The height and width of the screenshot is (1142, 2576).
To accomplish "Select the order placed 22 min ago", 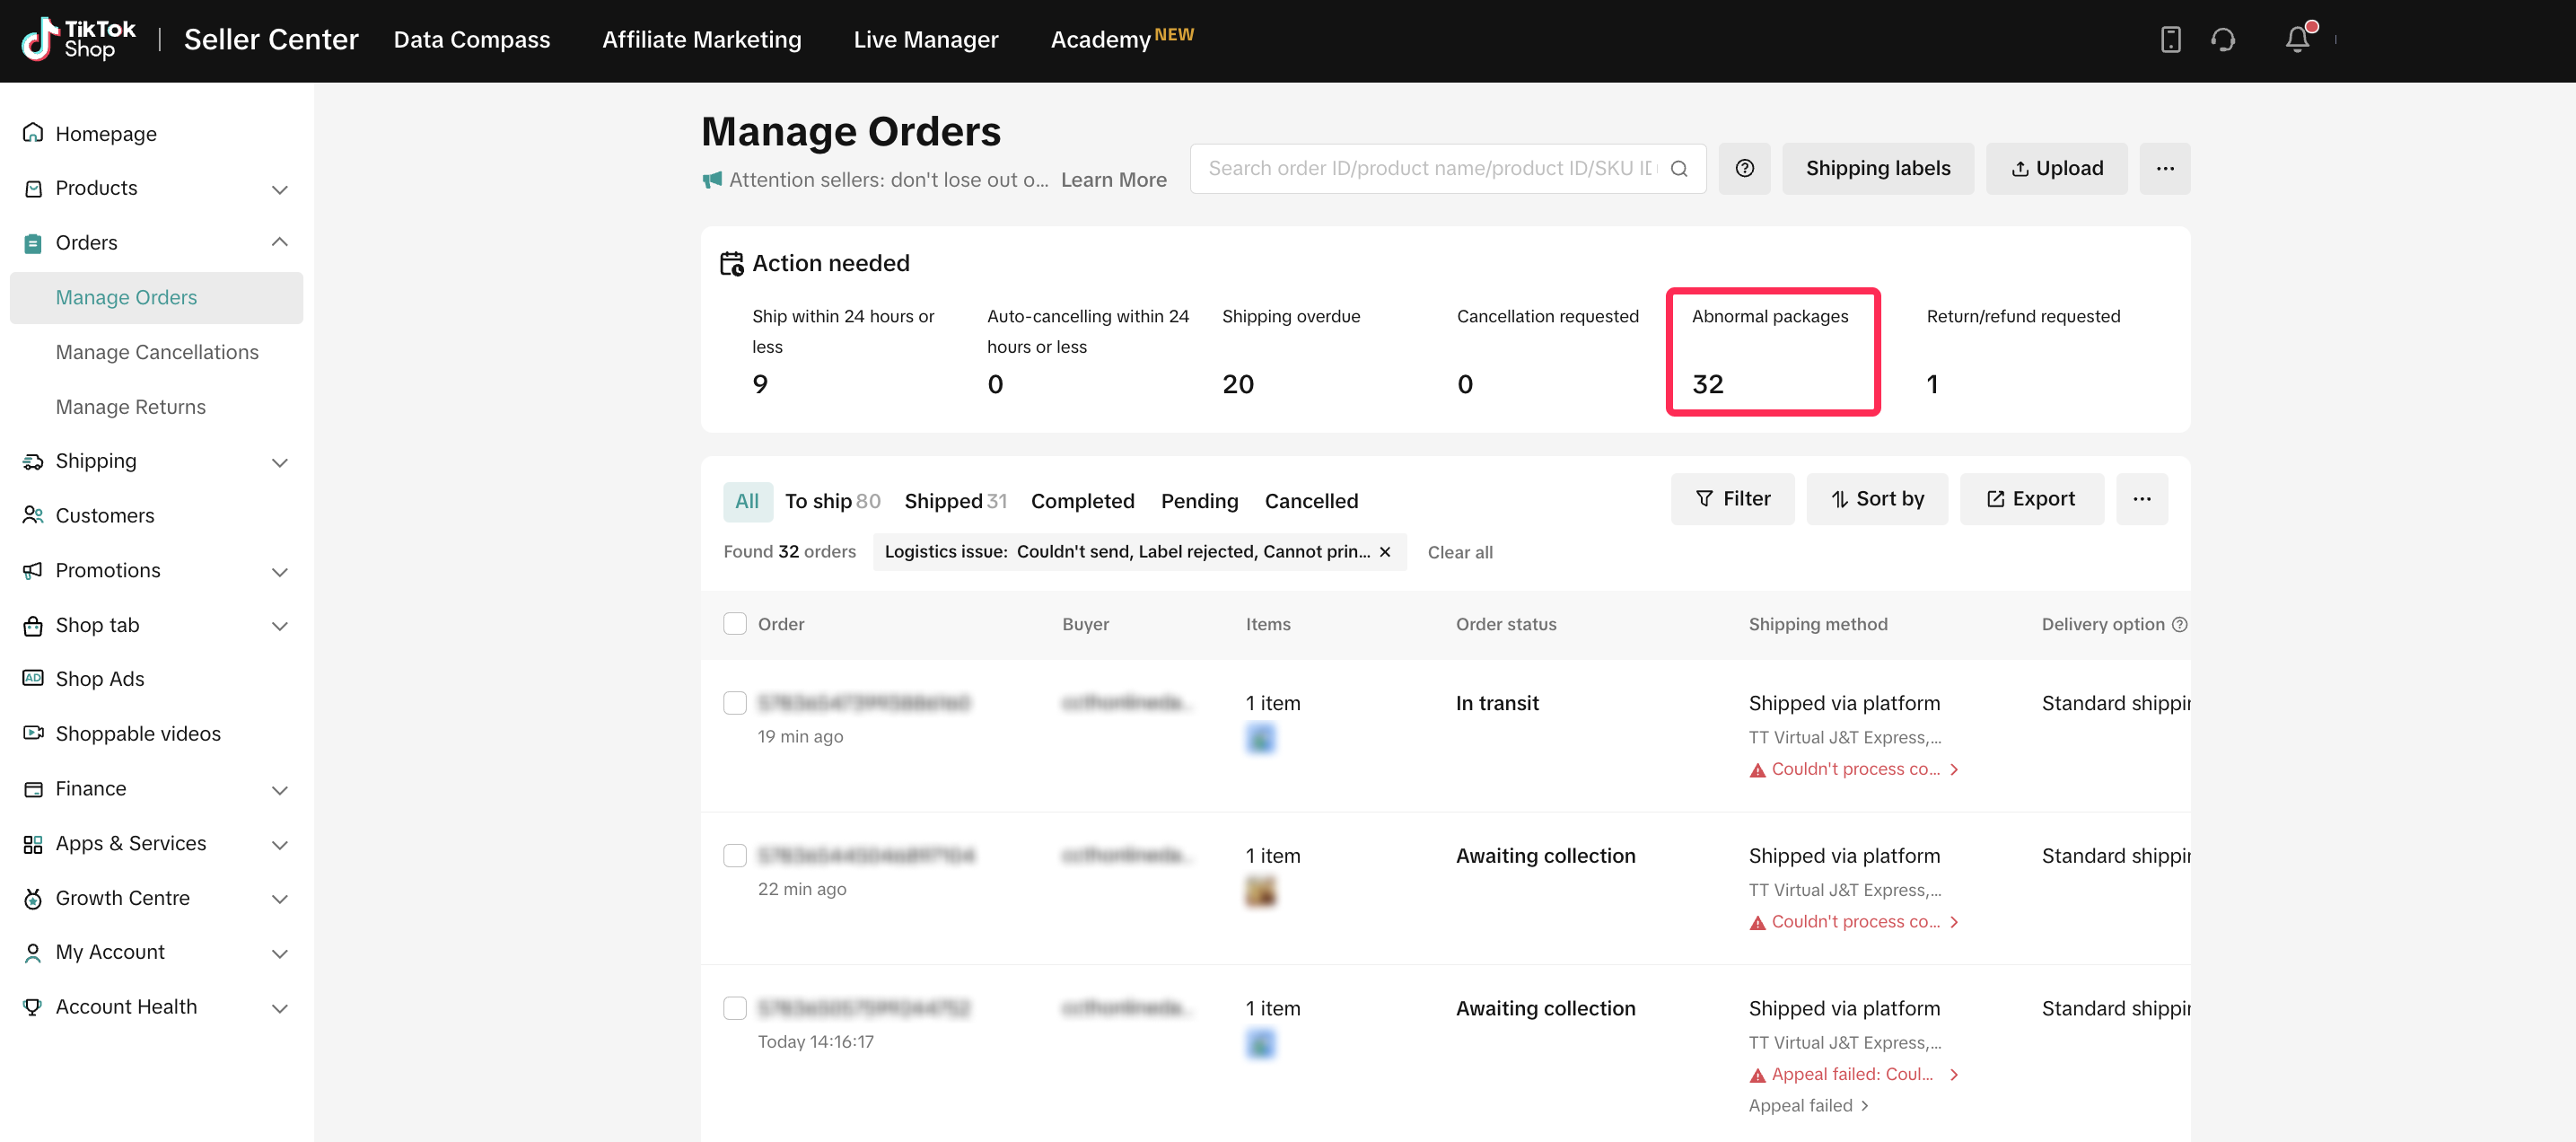I will (735, 856).
